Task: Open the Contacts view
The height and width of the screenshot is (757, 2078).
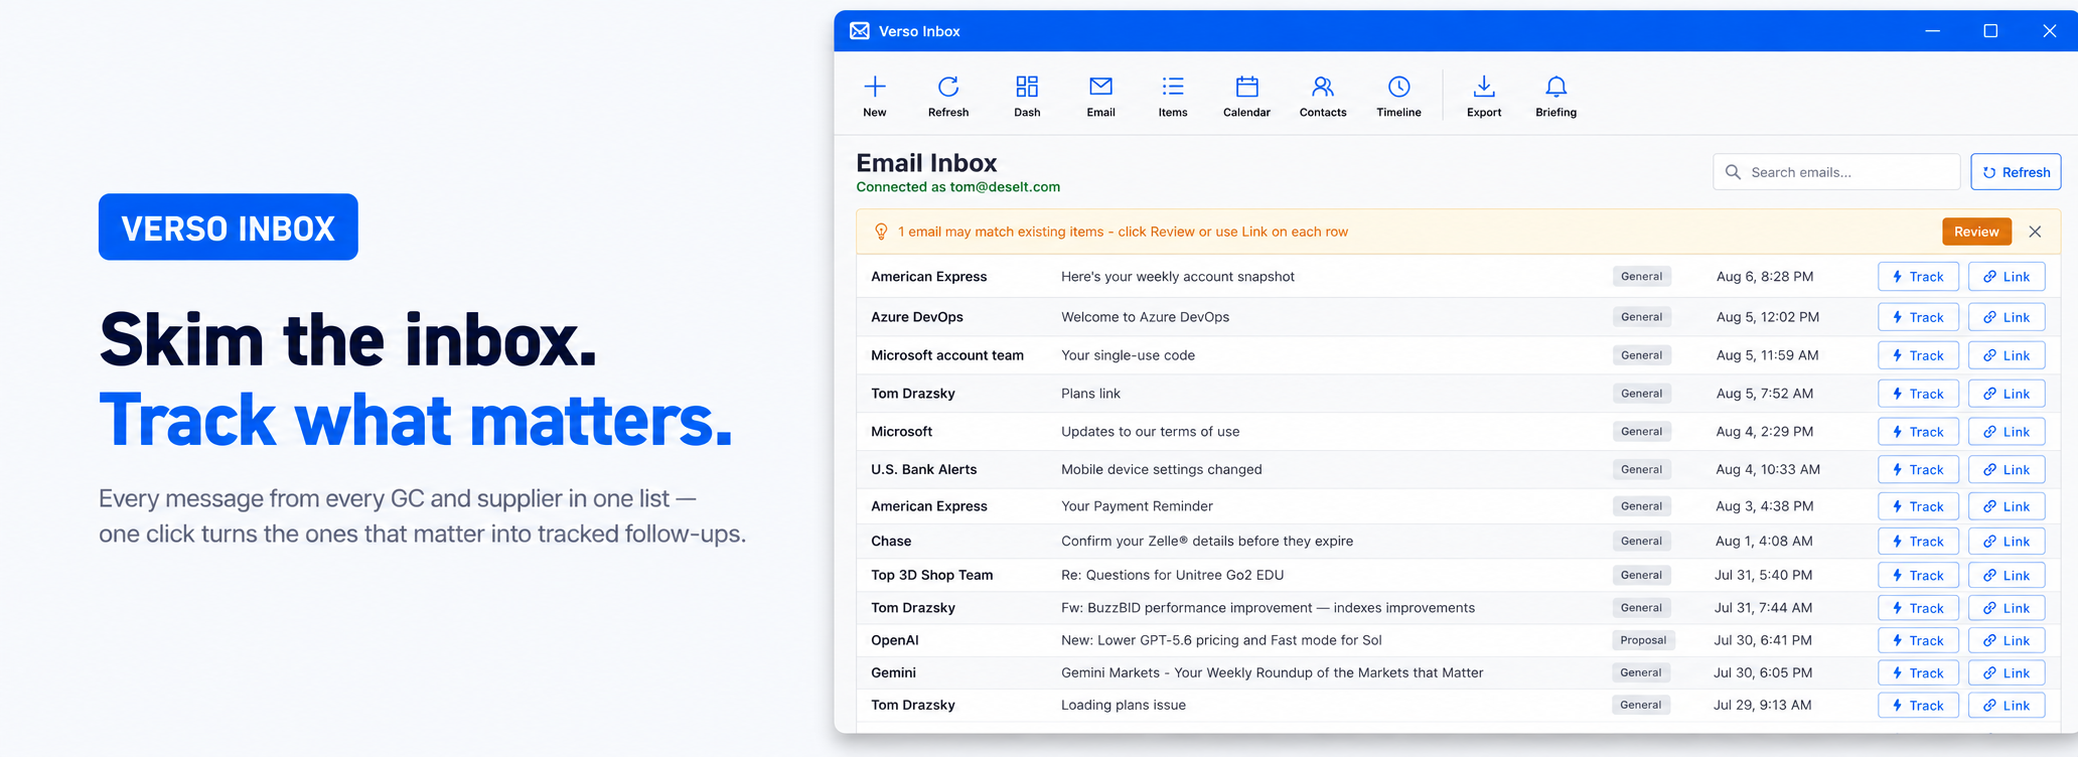Action: [1322, 96]
